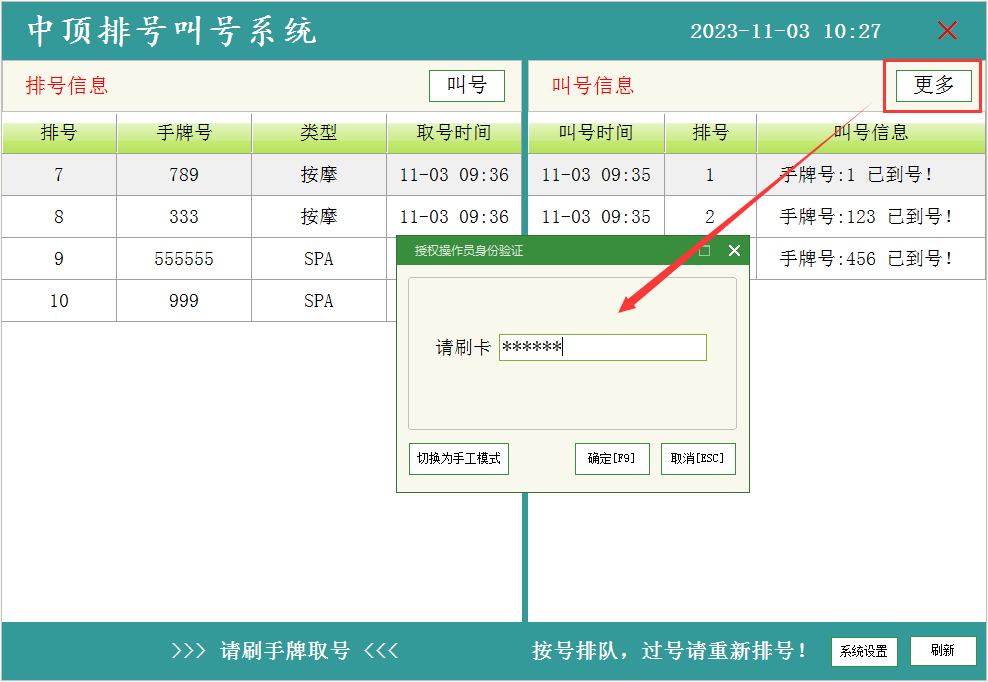Click the 中顶排号叫号系统 title text
The height and width of the screenshot is (682, 988).
tap(171, 31)
